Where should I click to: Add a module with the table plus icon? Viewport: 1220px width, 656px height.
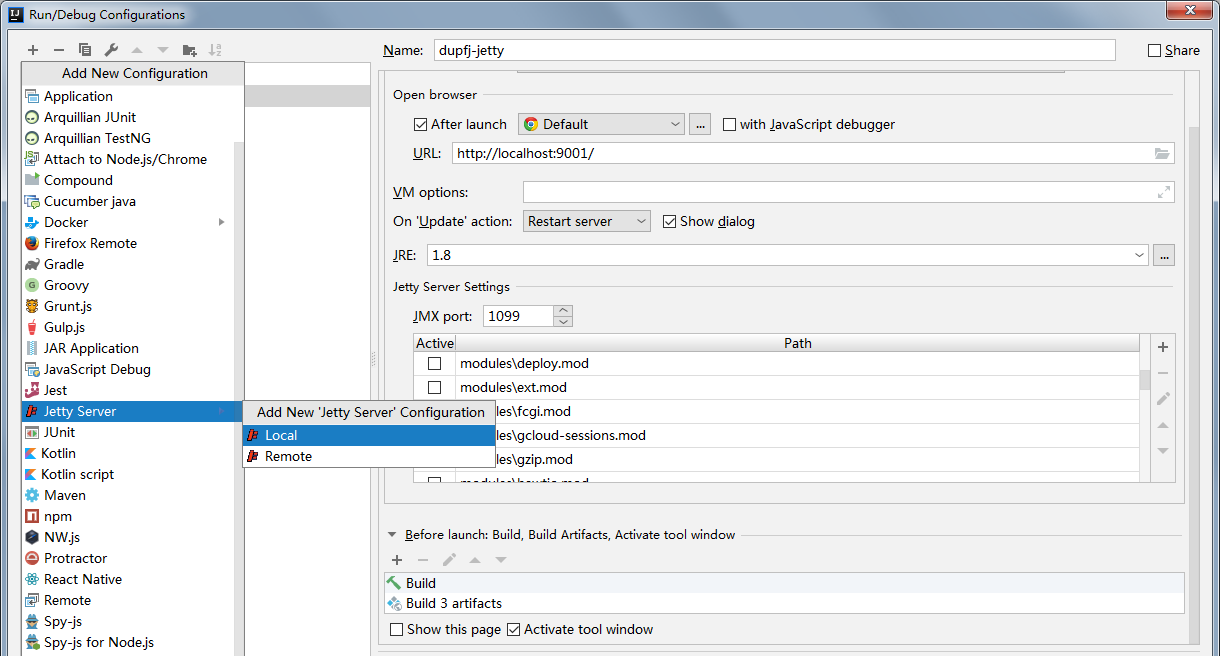[x=1163, y=347]
